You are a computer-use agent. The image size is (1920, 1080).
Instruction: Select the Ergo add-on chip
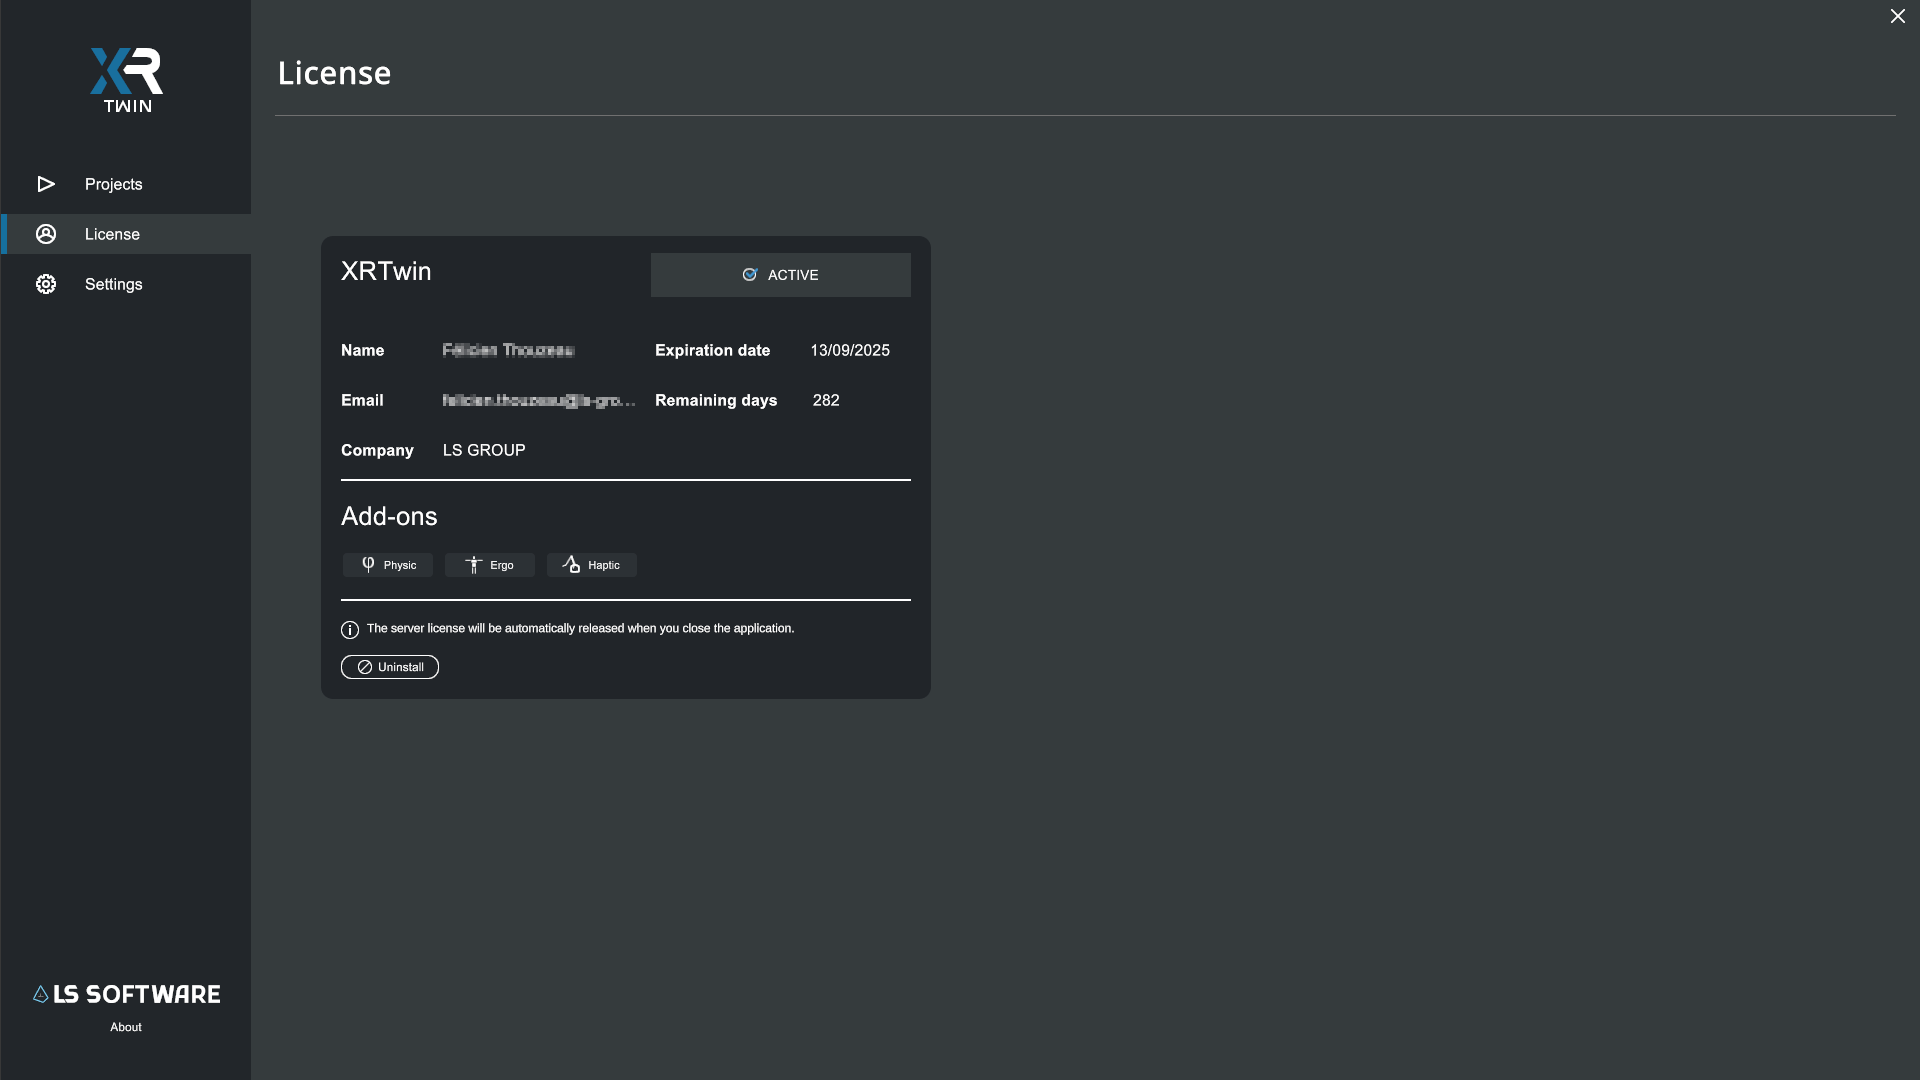(x=490, y=565)
